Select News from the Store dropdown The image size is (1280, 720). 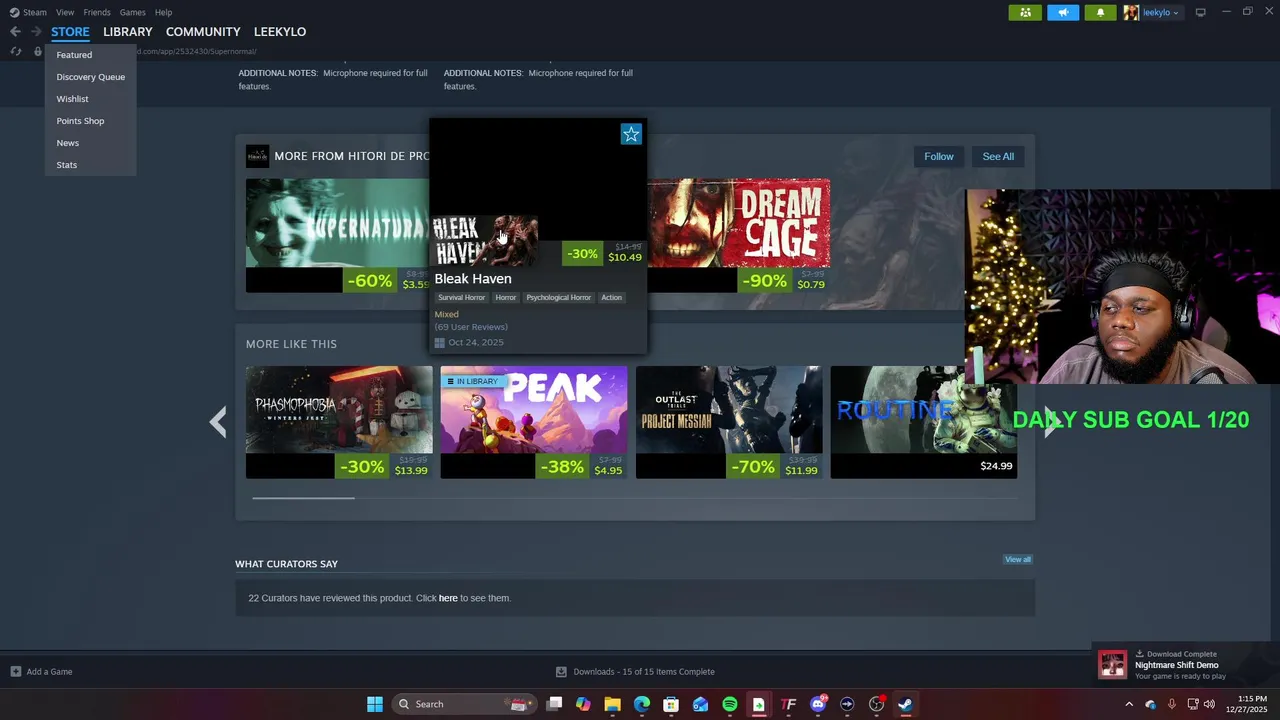[67, 143]
